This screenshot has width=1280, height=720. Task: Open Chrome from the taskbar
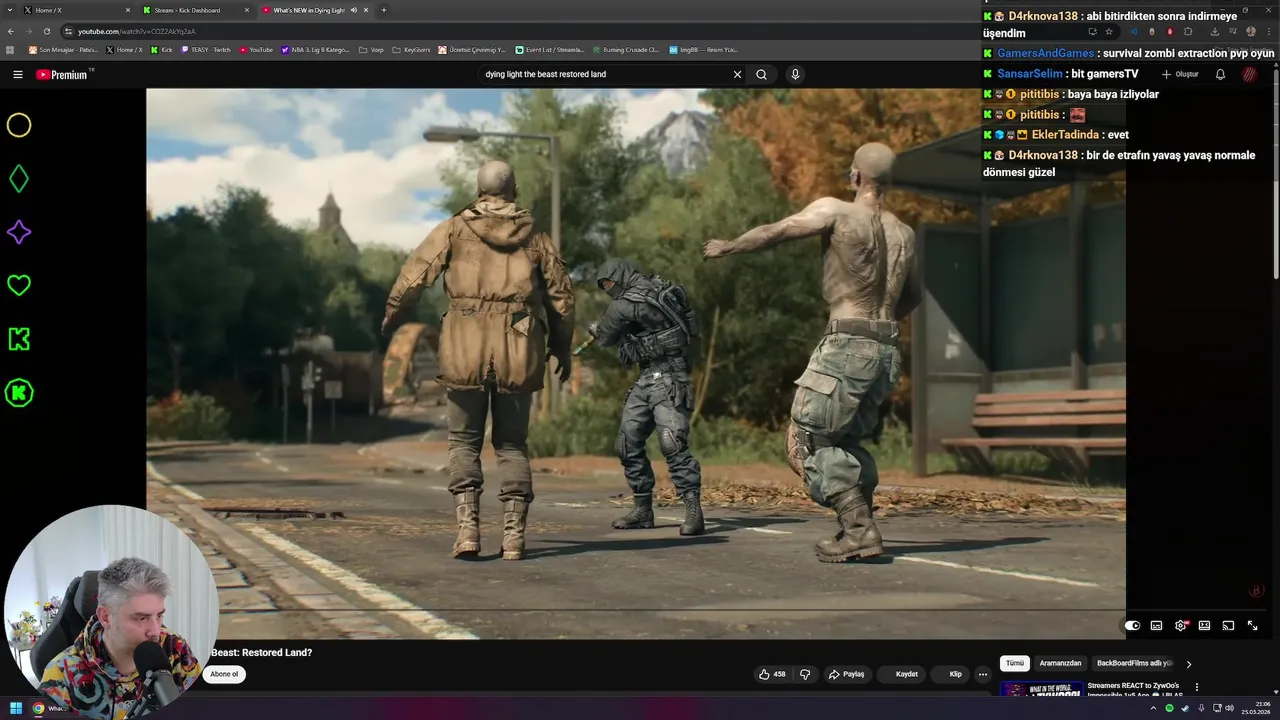[x=38, y=708]
